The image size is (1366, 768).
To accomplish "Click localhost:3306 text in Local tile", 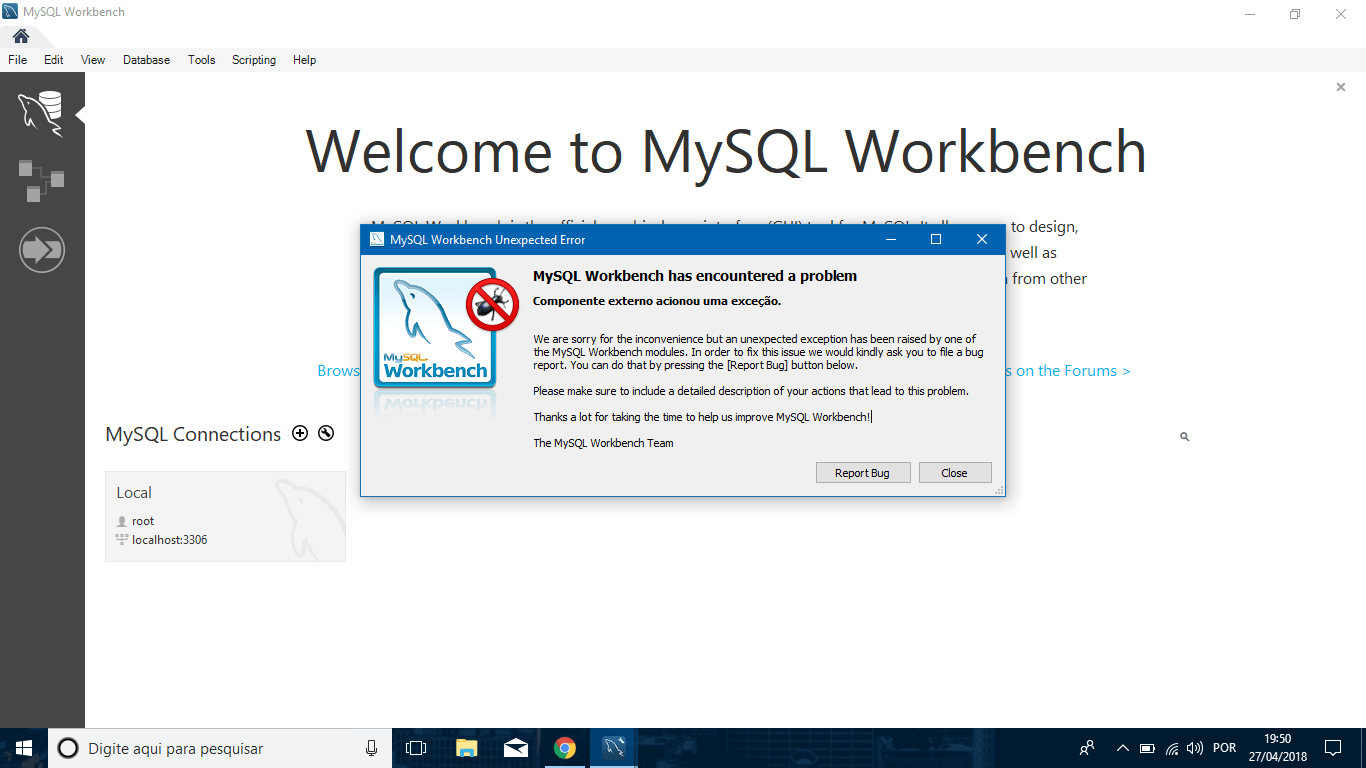I will tap(170, 540).
